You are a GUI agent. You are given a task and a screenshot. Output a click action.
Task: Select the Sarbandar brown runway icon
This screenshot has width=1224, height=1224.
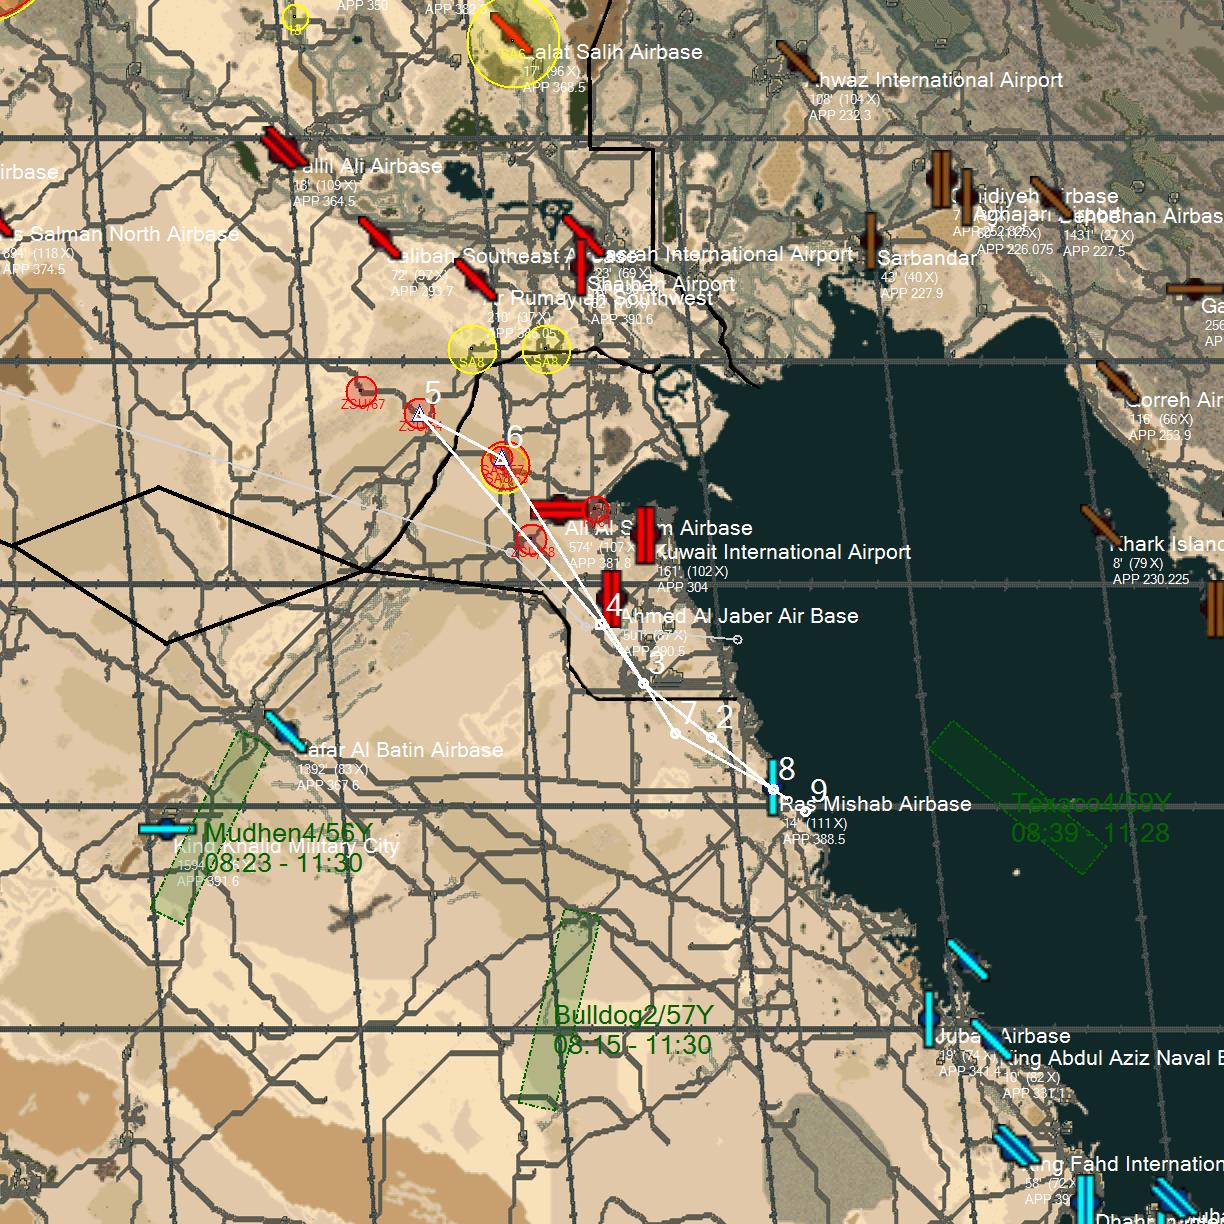point(870,242)
